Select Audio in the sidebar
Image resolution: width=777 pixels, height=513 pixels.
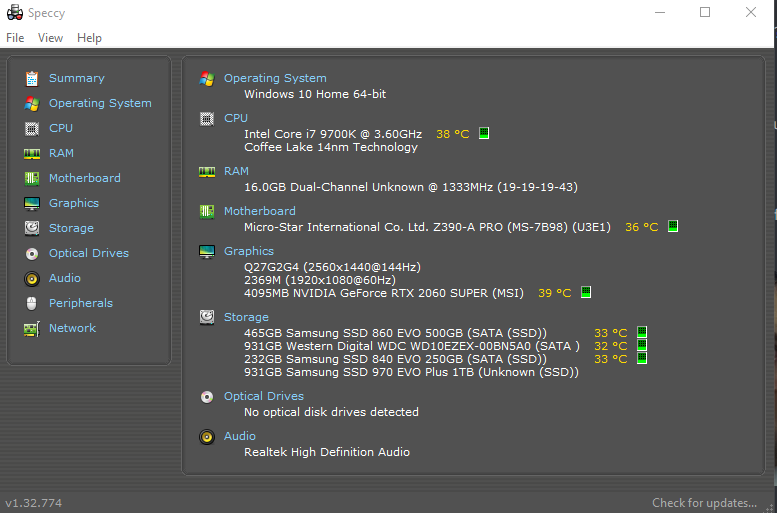pyautogui.click(x=65, y=278)
